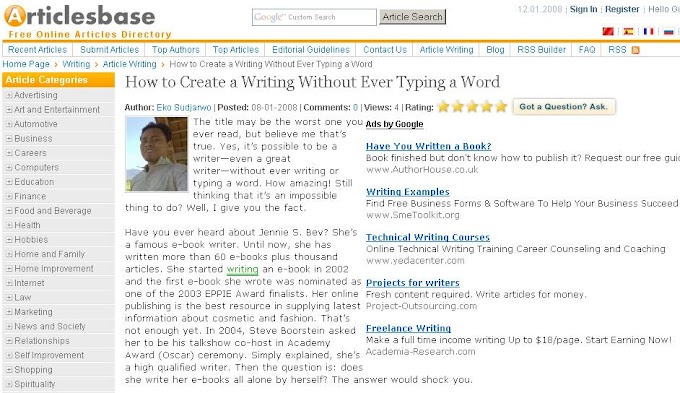Open the Home Improvement category
The width and height of the screenshot is (680, 393).
point(54,269)
